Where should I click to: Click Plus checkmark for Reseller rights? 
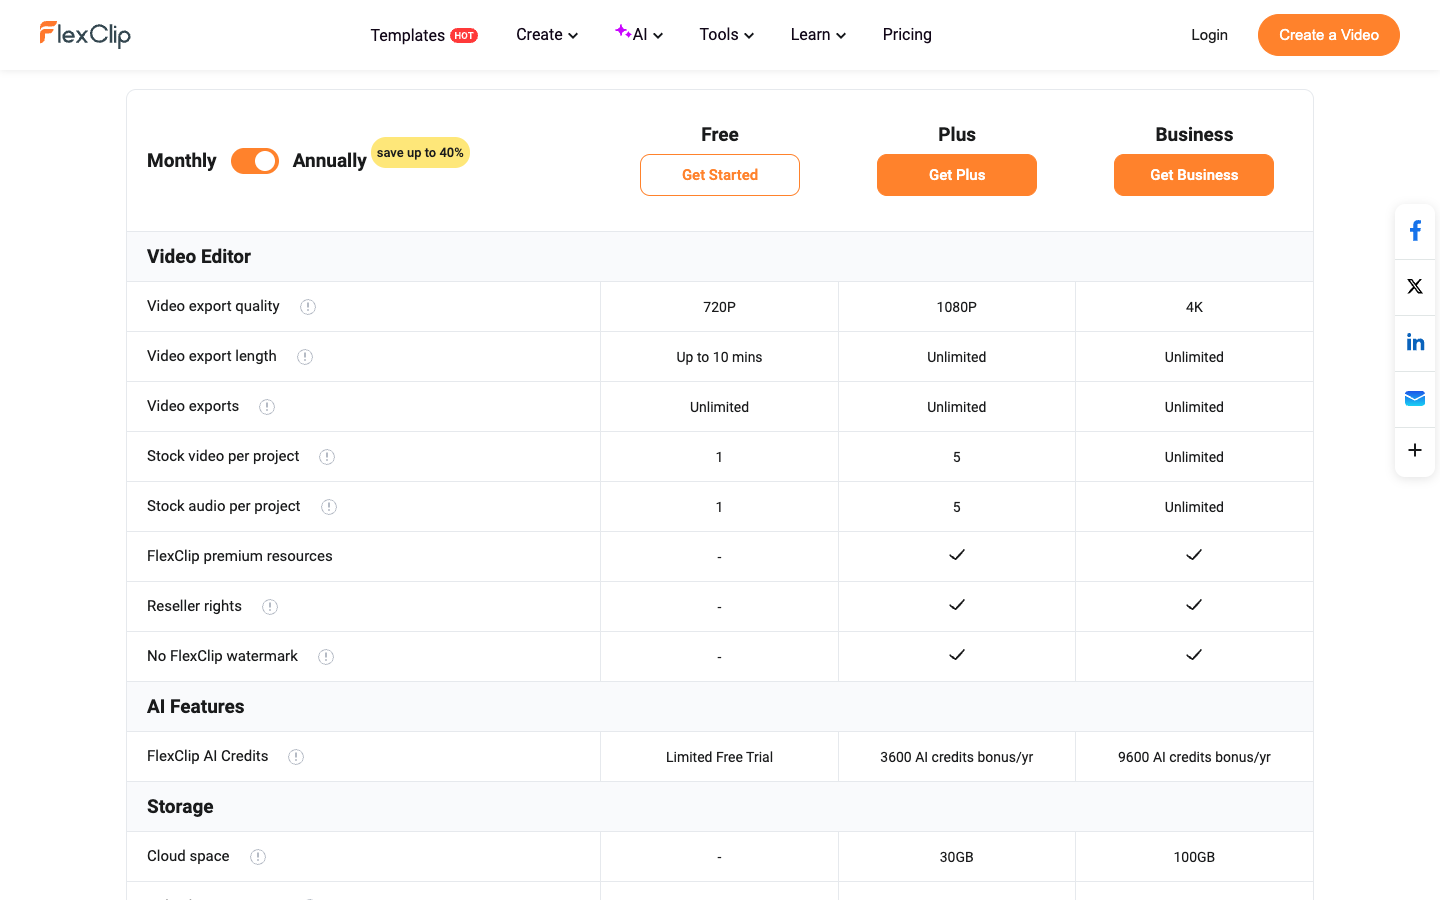[957, 605]
